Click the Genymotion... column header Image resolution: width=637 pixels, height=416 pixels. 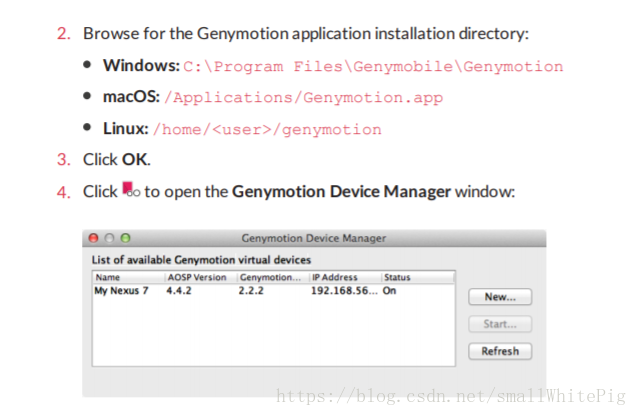coord(273,277)
